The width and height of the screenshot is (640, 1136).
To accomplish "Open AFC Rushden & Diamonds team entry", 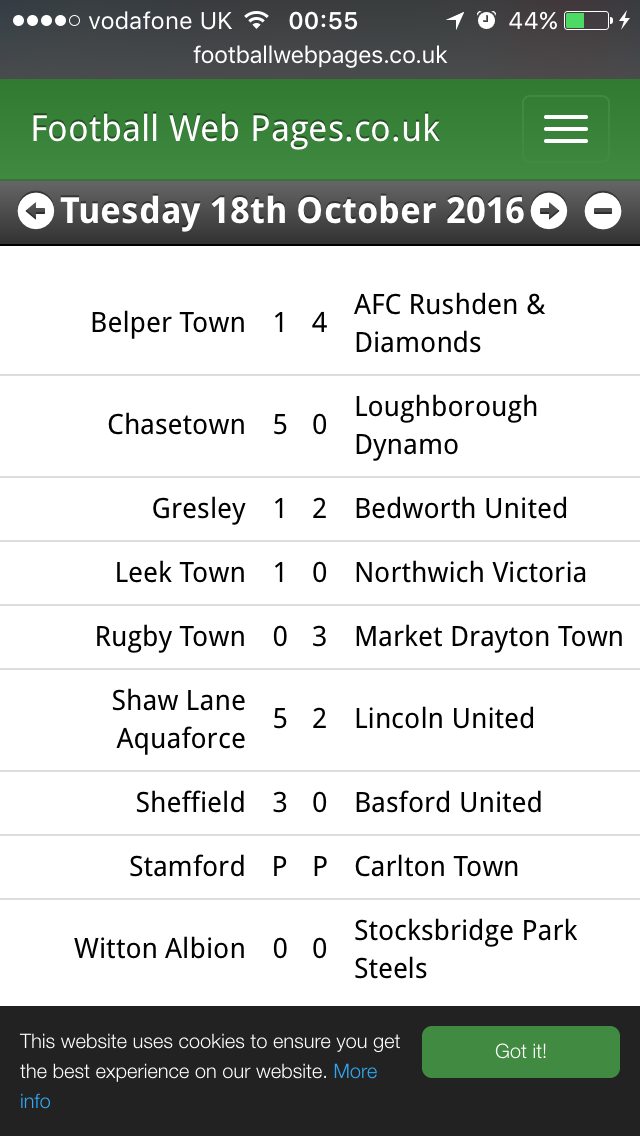I will pos(450,323).
